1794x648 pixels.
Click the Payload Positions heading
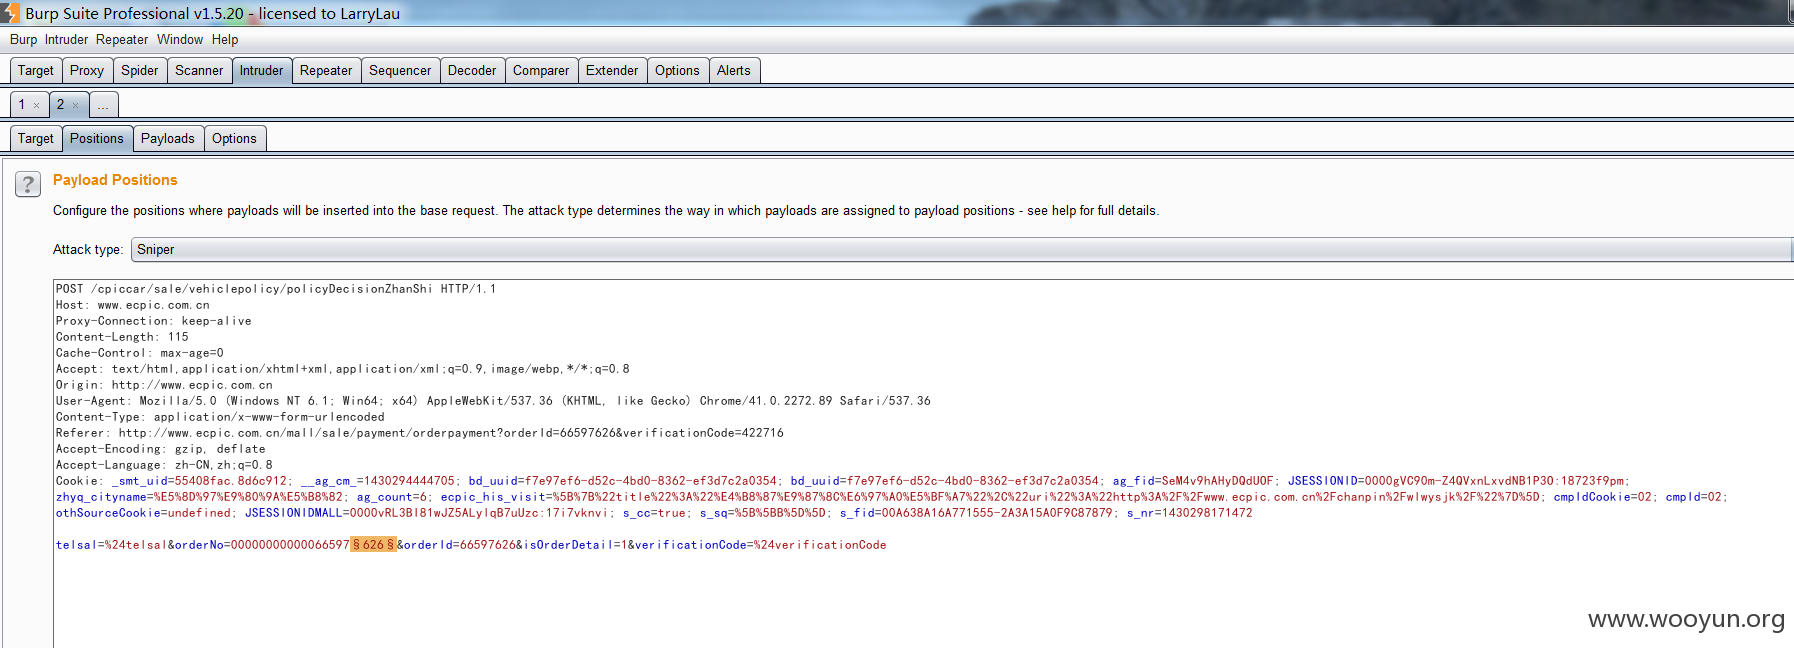click(115, 180)
